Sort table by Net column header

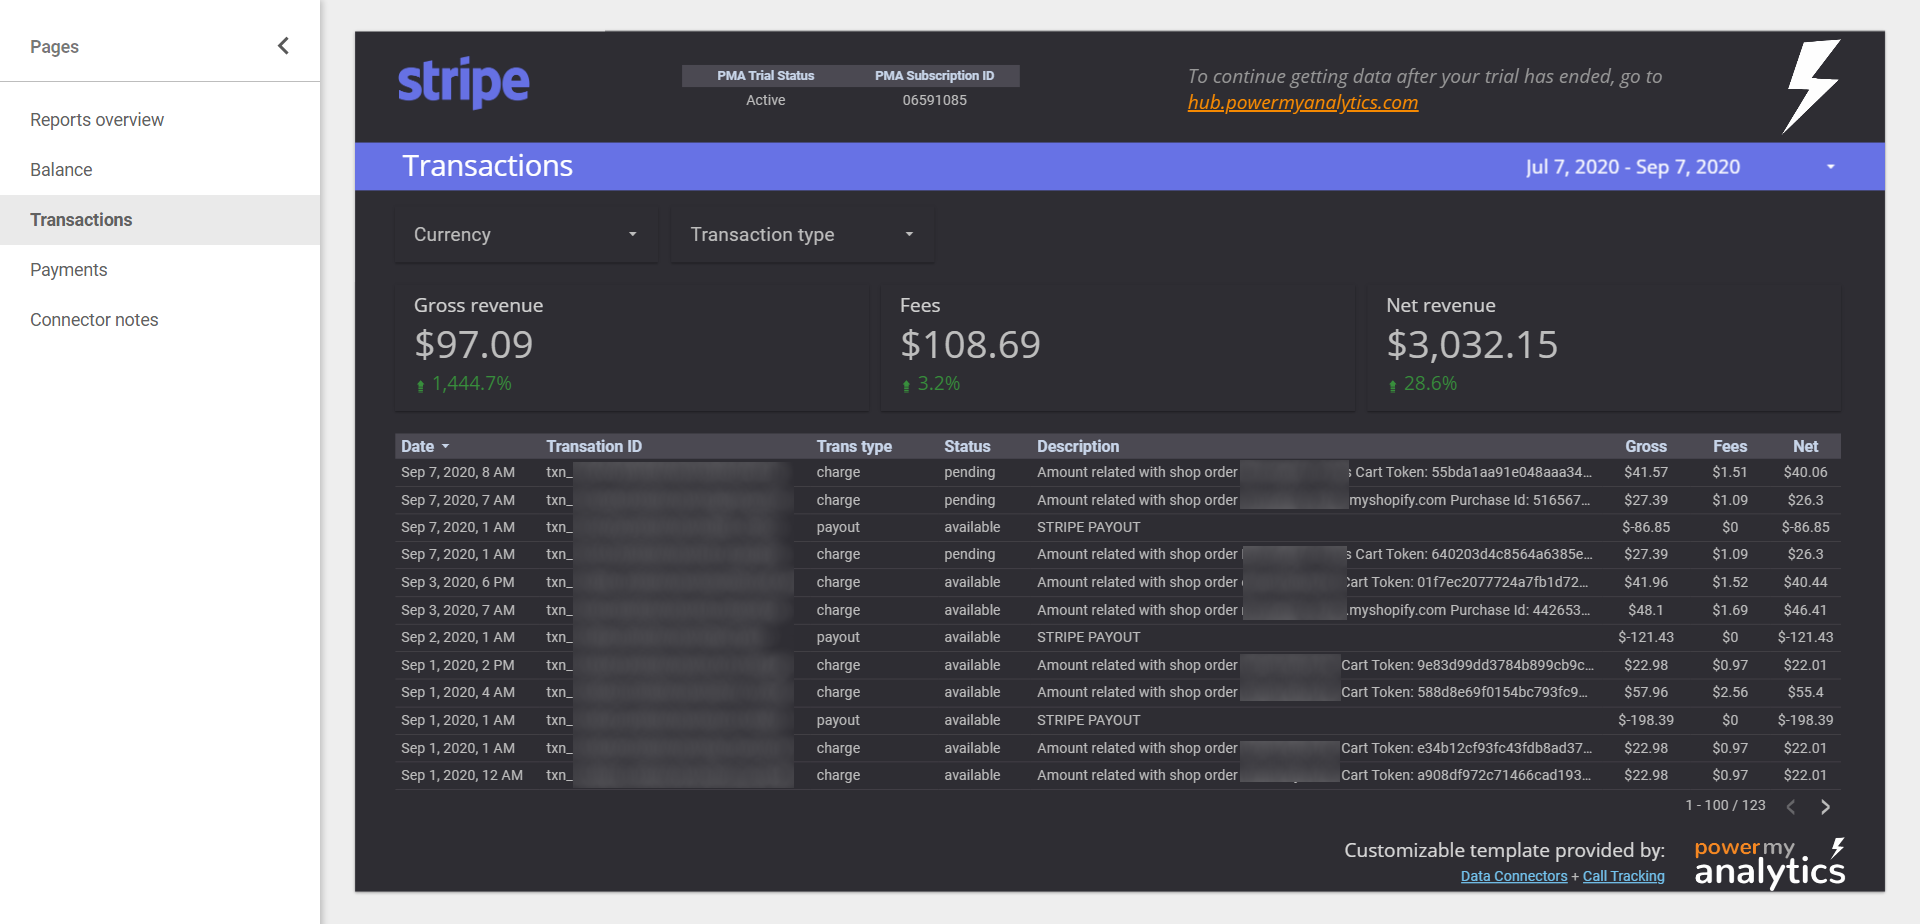pos(1805,447)
